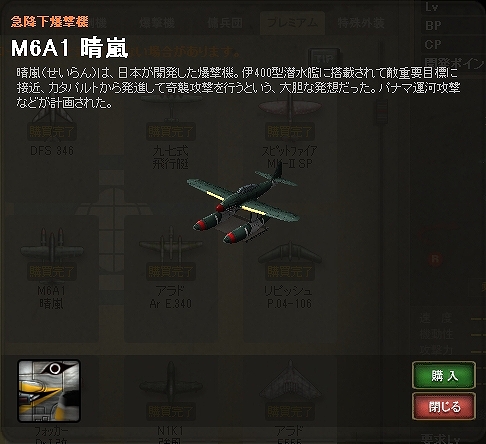
Task: Switch to the 傭兵団 tab
Action: (225, 23)
